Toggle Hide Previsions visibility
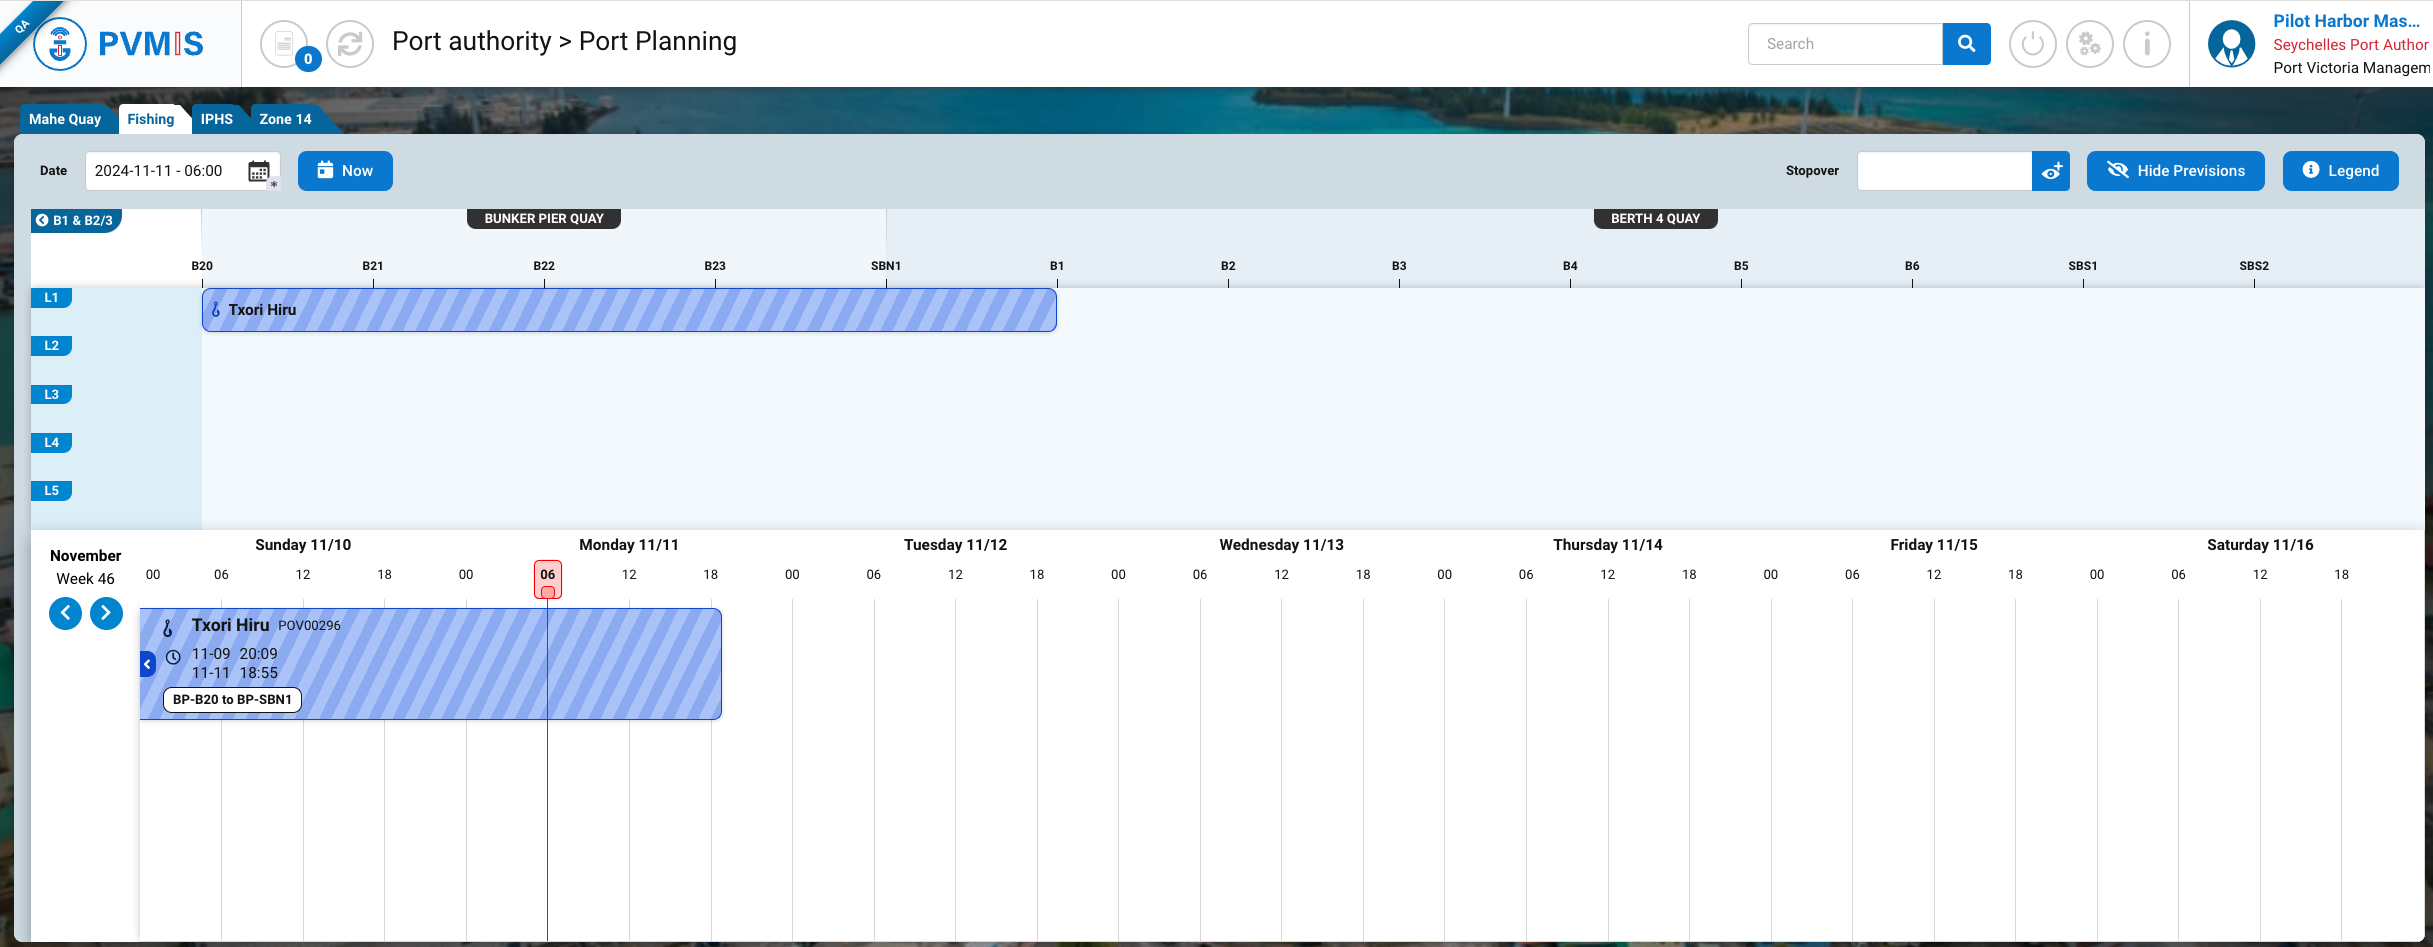 [x=2175, y=171]
